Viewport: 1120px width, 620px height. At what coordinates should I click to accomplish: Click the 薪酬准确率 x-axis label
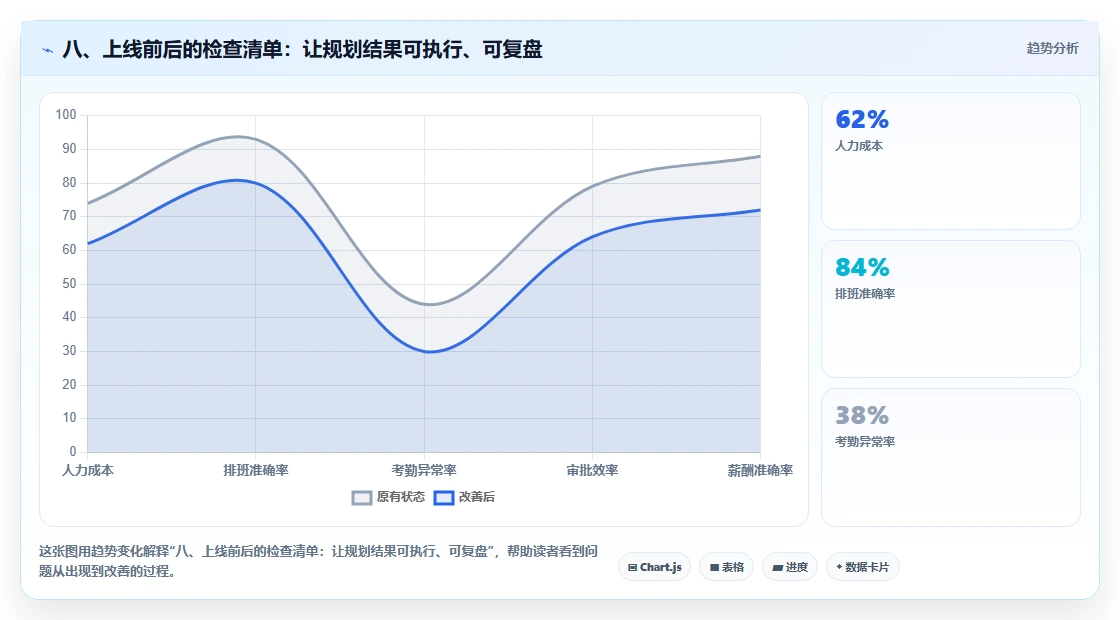click(760, 470)
